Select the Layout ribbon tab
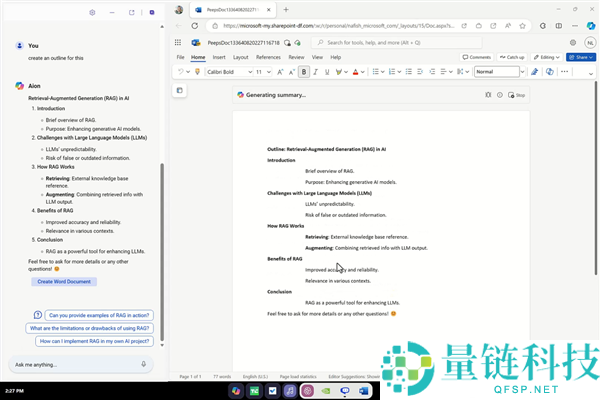Screen dimensions: 600x400 point(241,57)
